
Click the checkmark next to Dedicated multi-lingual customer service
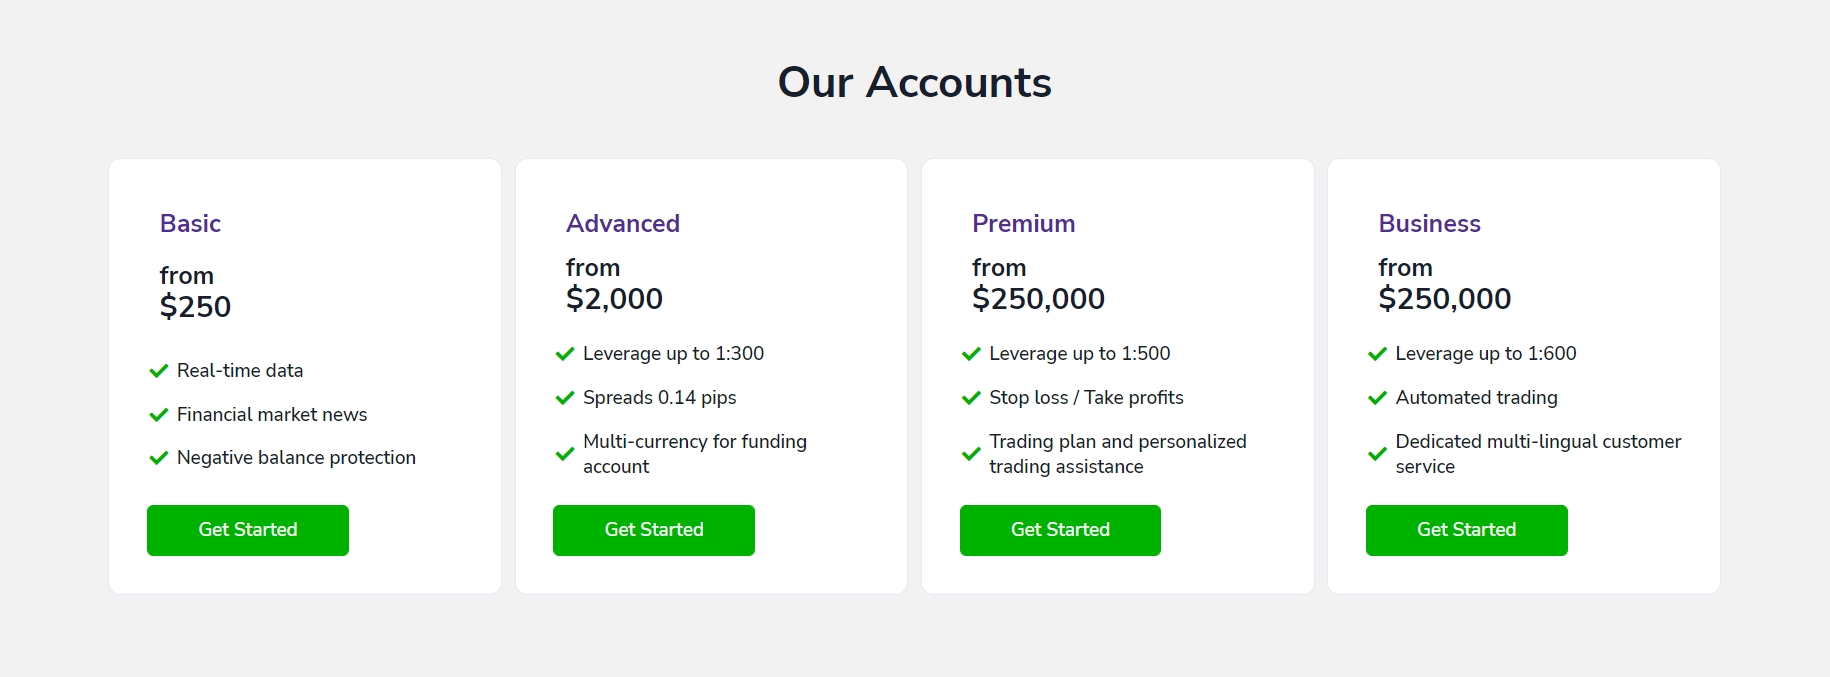pyautogui.click(x=1377, y=454)
